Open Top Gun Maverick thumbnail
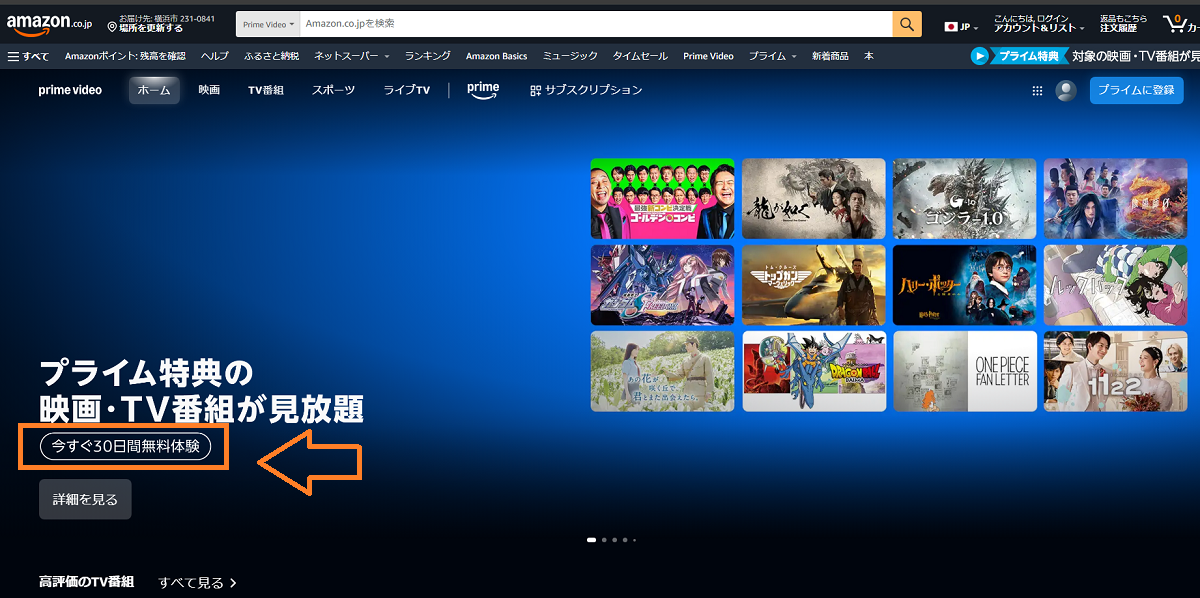The image size is (1200, 598). 813,285
